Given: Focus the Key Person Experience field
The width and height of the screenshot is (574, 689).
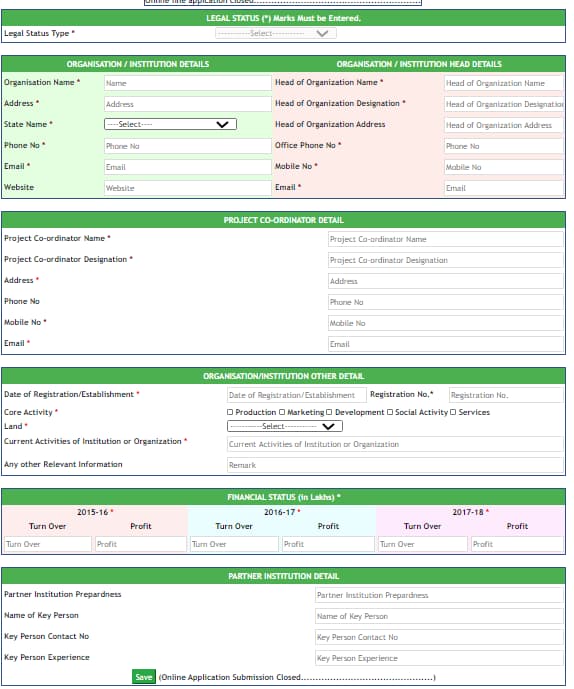Looking at the screenshot, I should click(x=439, y=658).
